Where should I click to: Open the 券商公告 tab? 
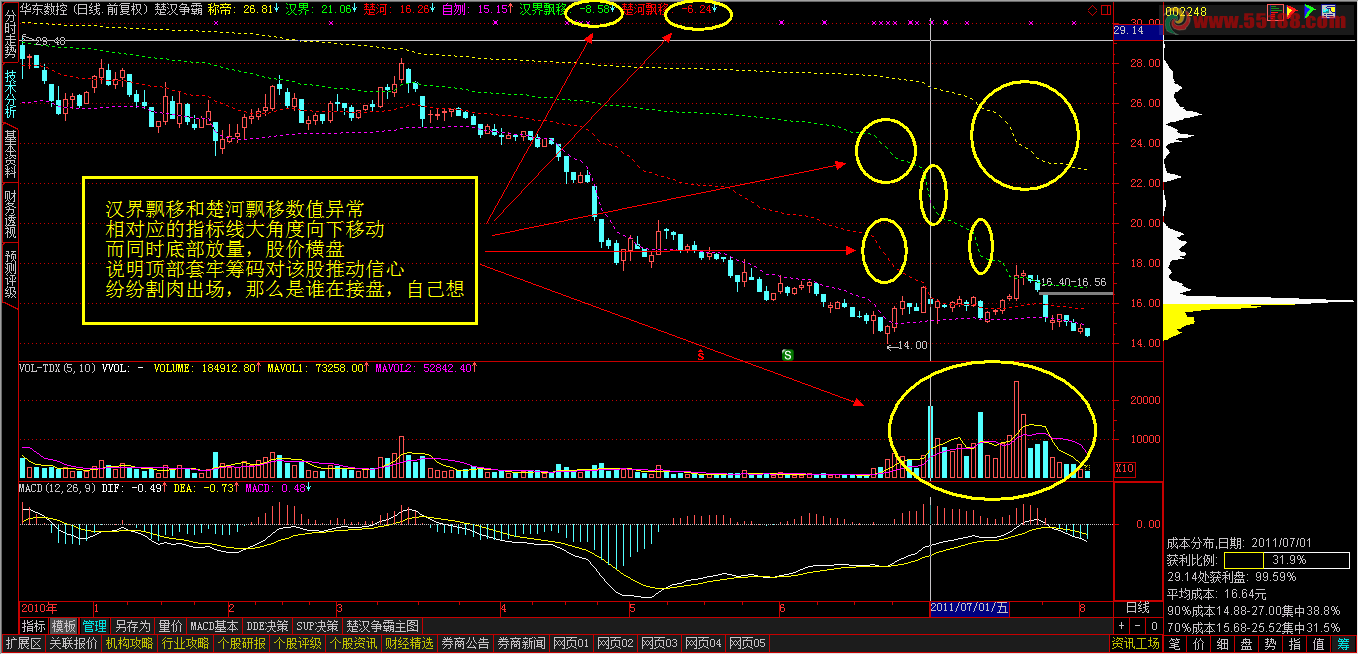(466, 644)
